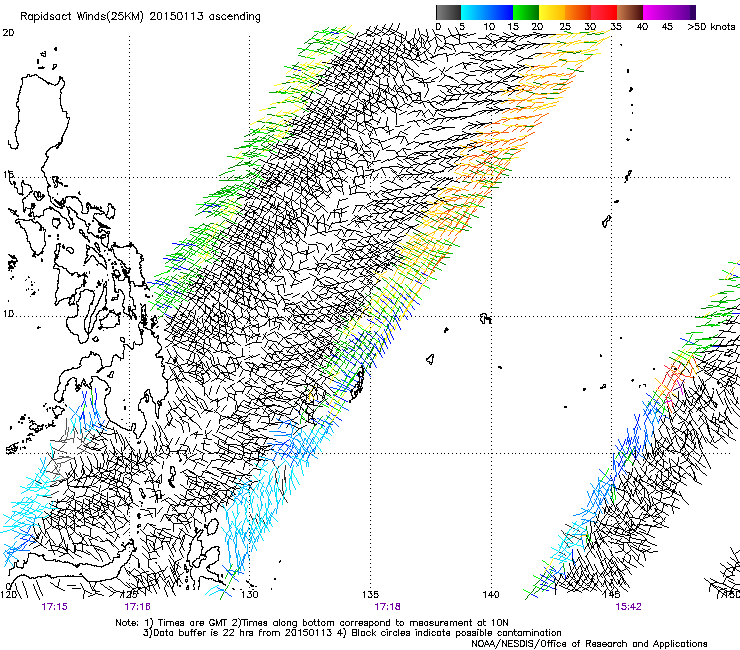Click the 'NOAA/NESDIS/Office of Research and Applications' credit
Screen dimensions: 740x650
coord(589,644)
